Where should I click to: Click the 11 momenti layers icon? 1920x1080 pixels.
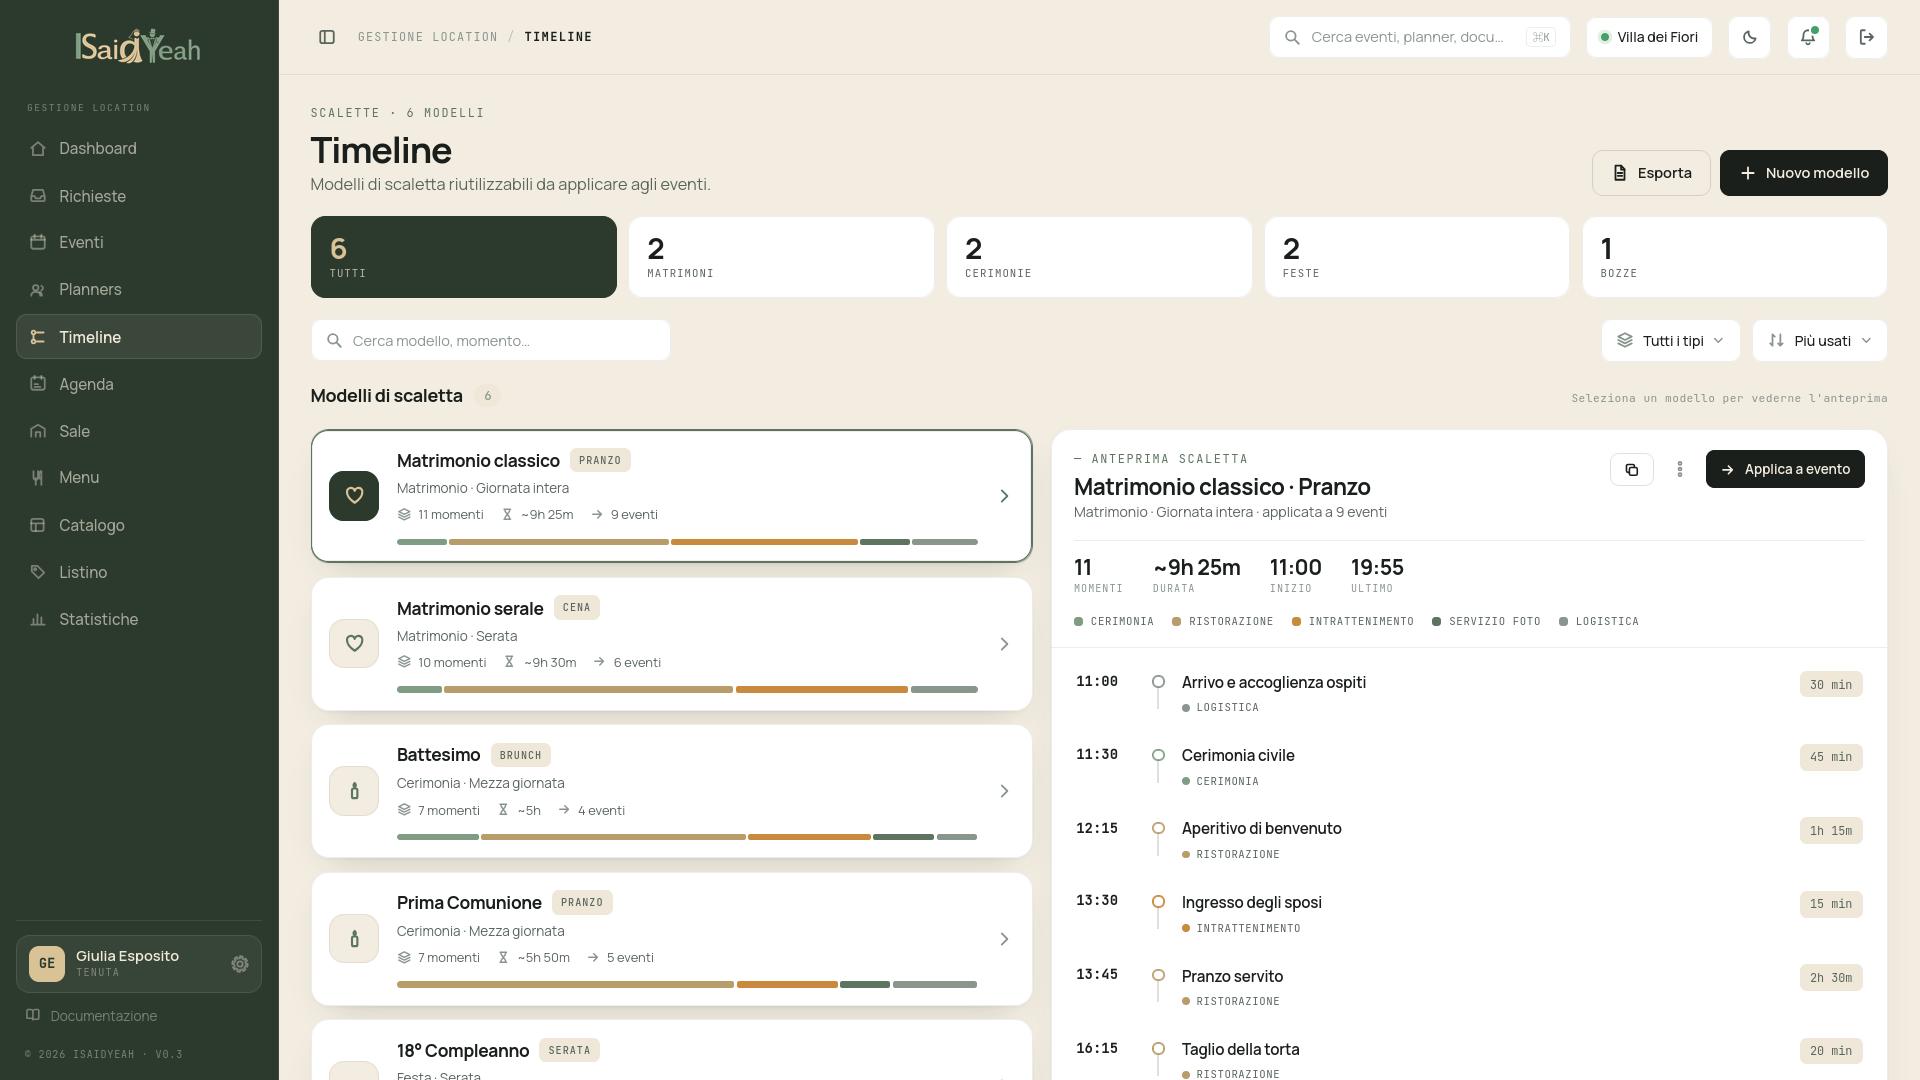click(404, 515)
